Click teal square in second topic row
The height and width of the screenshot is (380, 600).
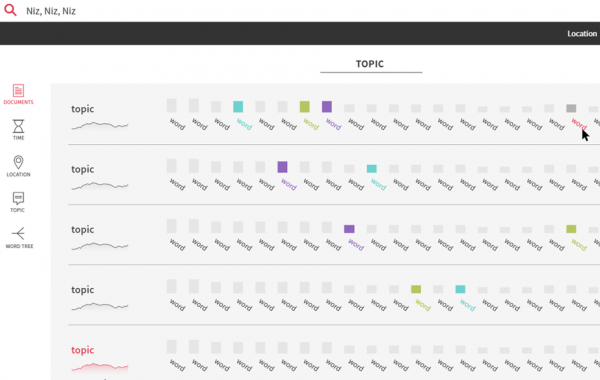click(372, 169)
